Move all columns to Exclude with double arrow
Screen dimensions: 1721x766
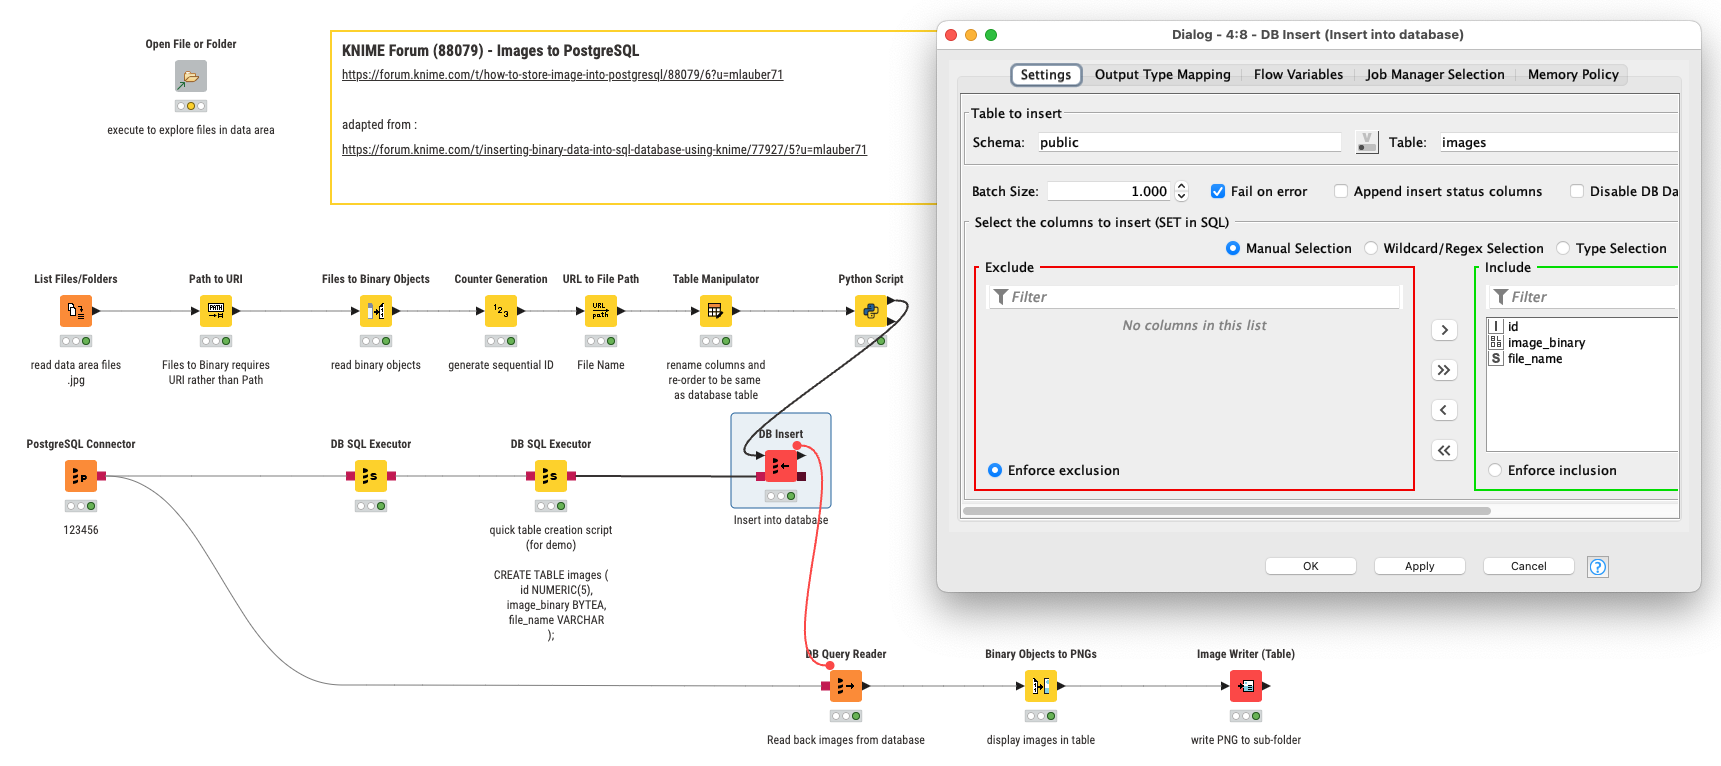click(x=1444, y=450)
